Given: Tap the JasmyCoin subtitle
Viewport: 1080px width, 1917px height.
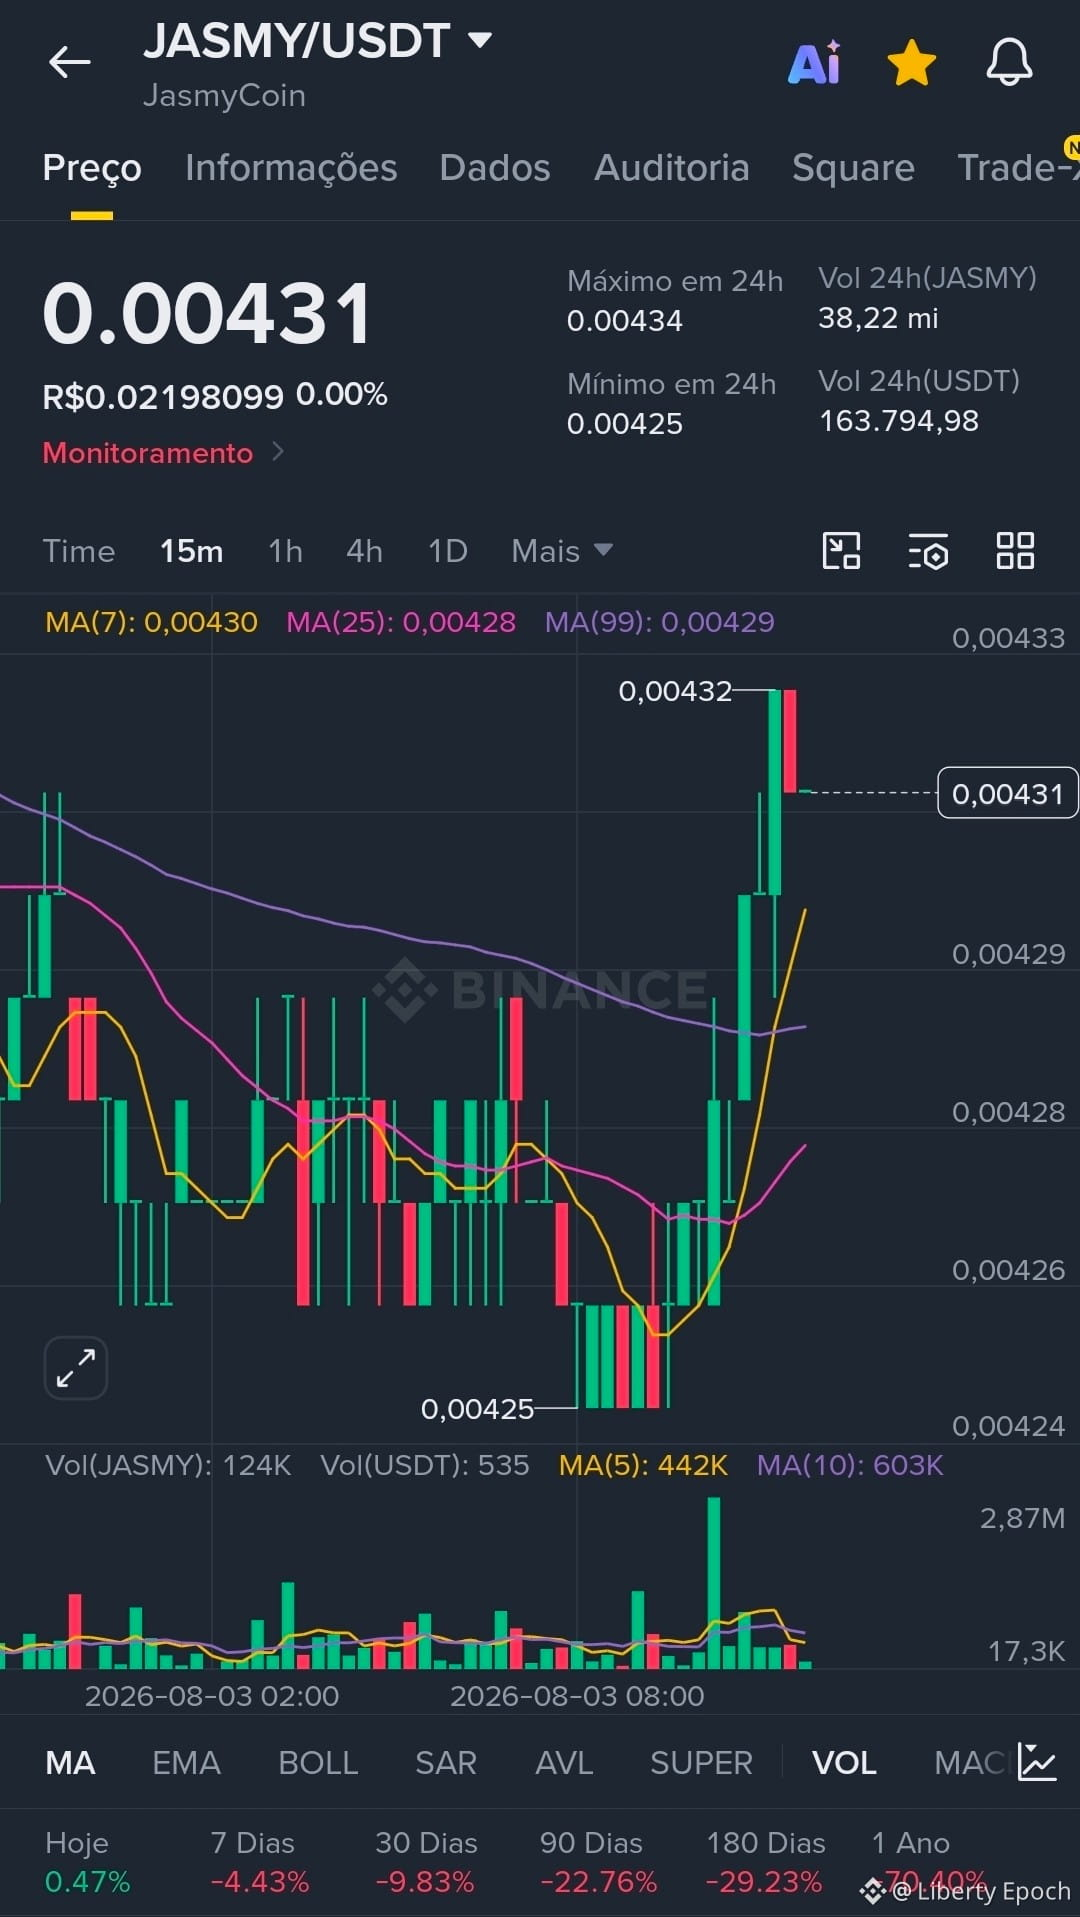Looking at the screenshot, I should coord(224,96).
